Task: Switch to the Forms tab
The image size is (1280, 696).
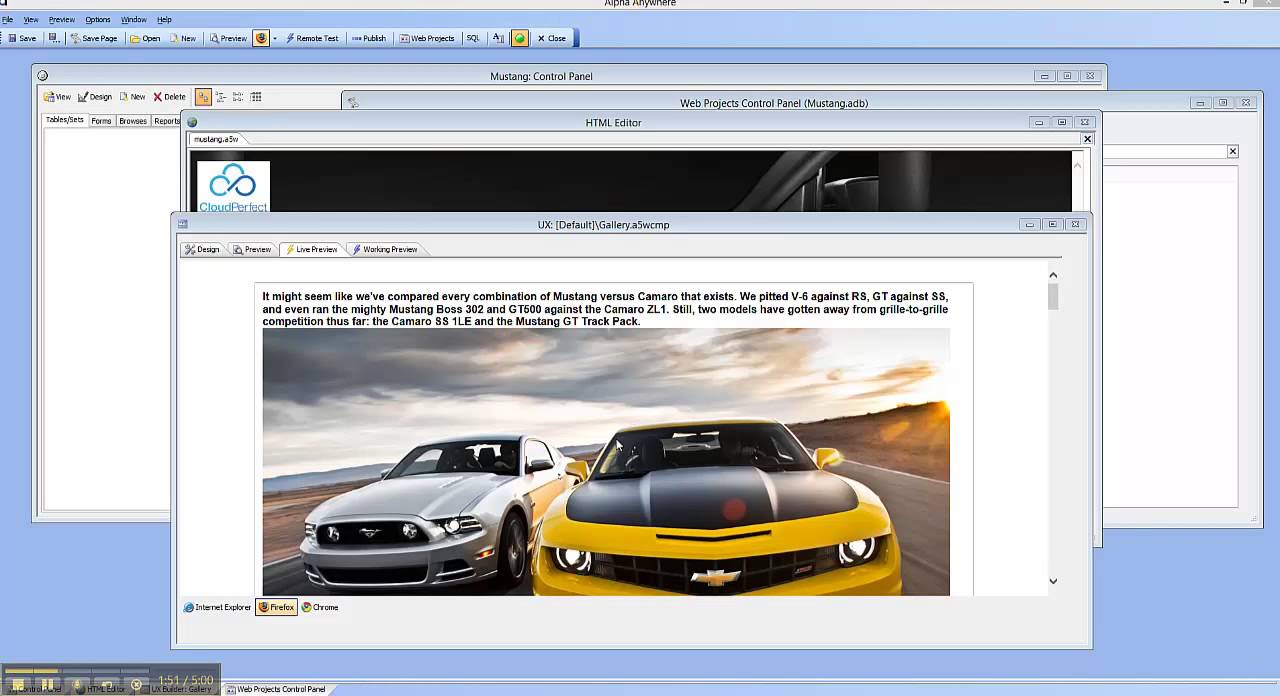Action: pos(101,121)
